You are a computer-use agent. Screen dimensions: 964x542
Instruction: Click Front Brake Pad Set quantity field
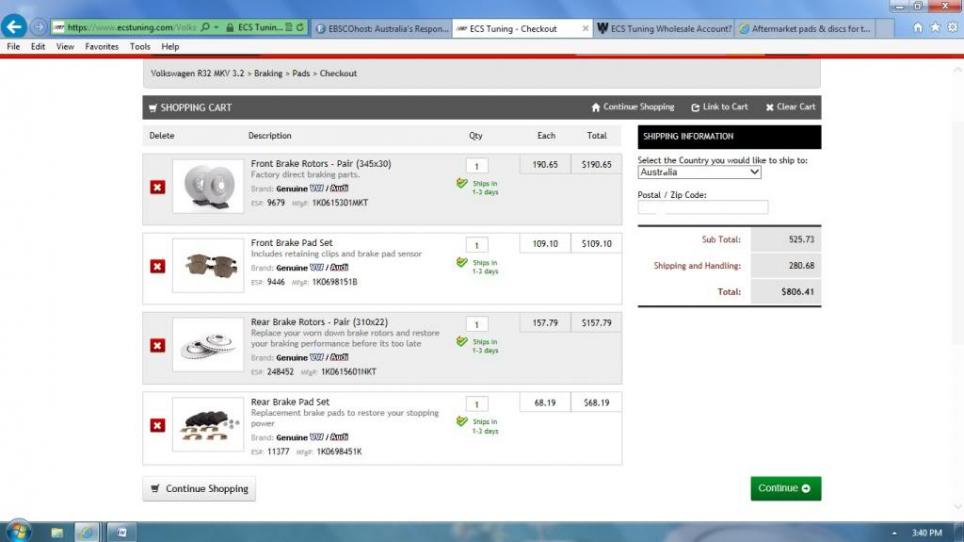click(476, 245)
